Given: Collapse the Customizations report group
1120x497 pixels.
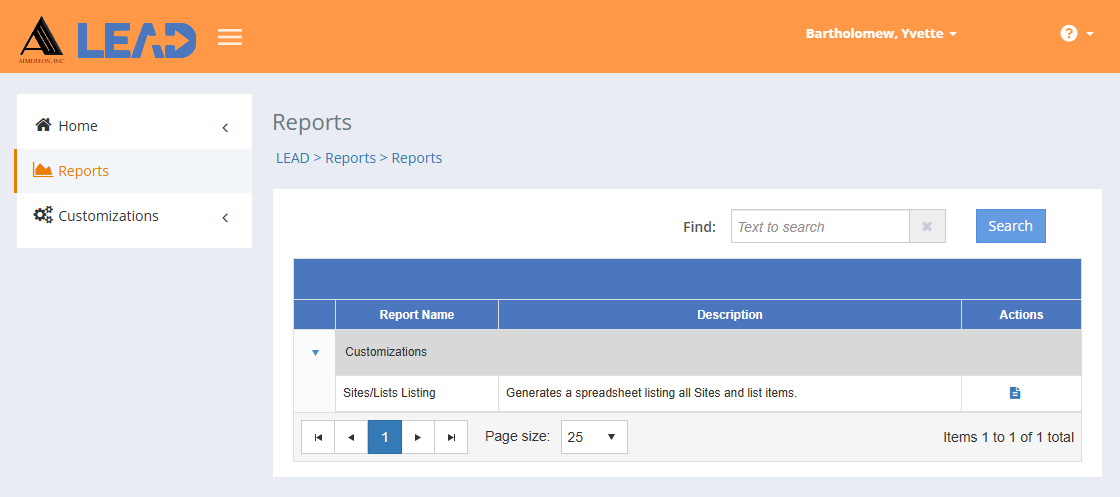Looking at the screenshot, I should 315,352.
